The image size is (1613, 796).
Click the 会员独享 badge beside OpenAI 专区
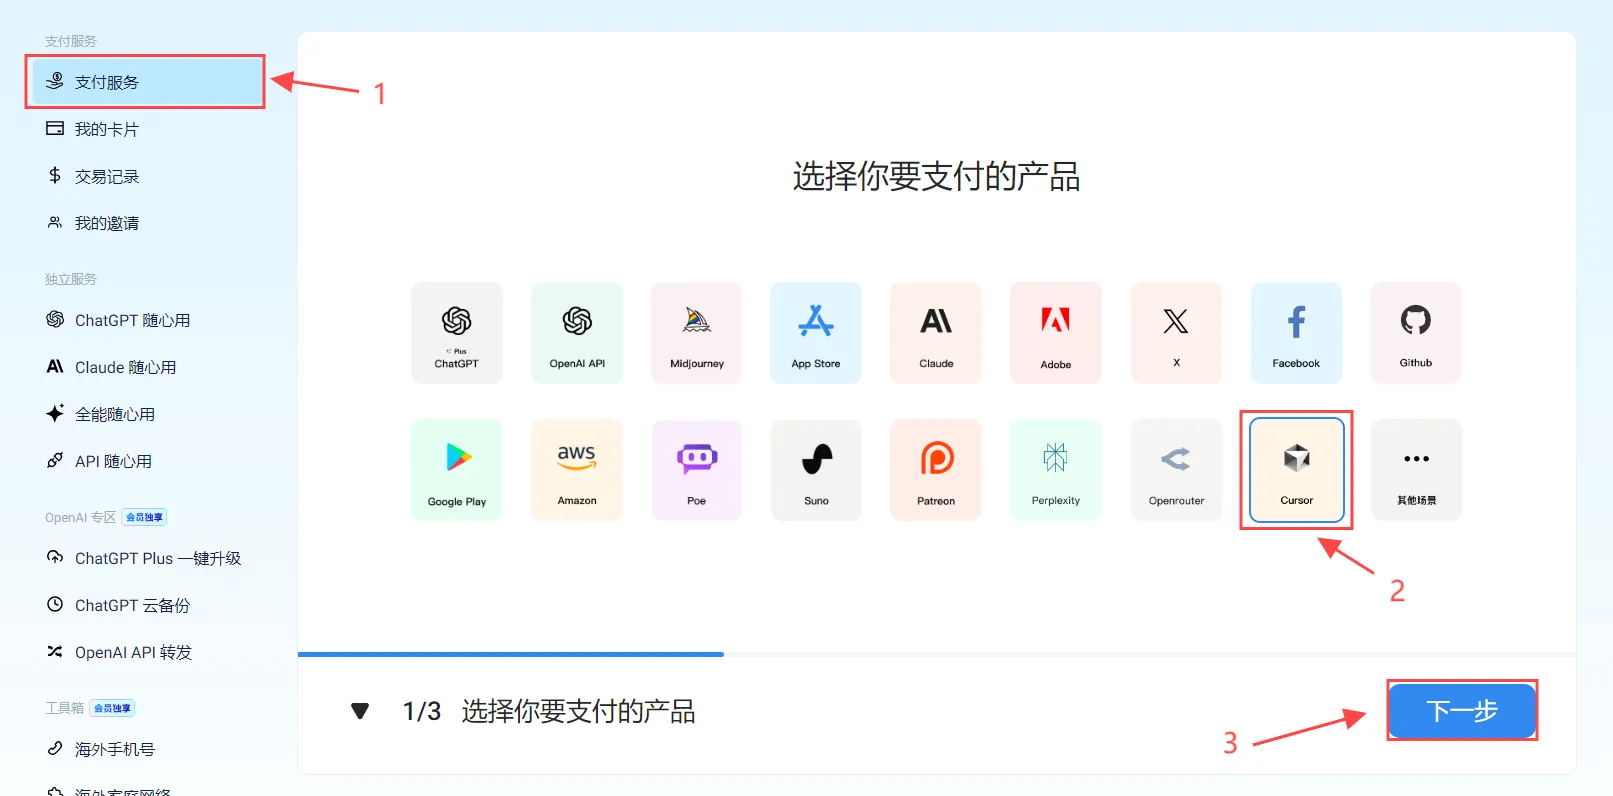click(x=145, y=517)
